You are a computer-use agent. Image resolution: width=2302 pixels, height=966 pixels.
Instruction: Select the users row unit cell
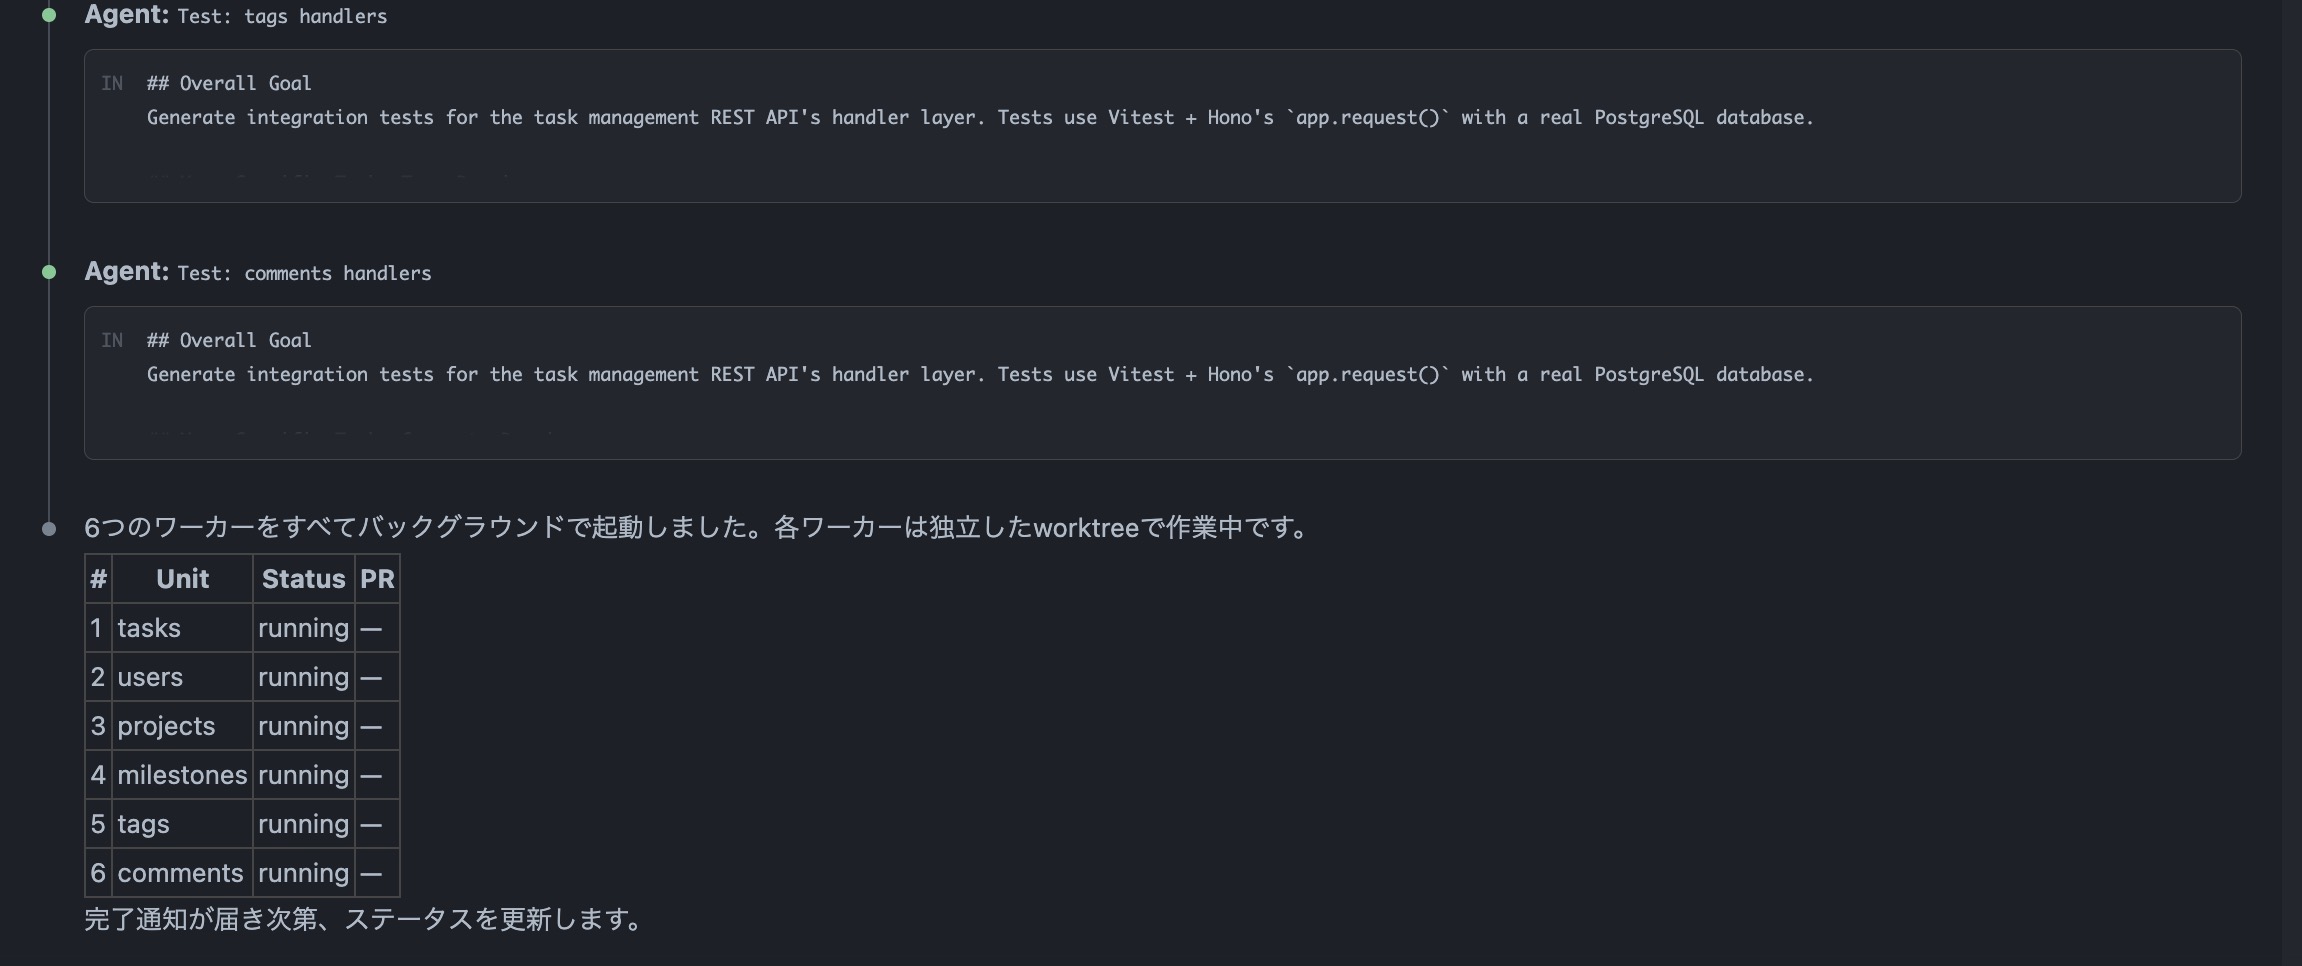coord(150,677)
